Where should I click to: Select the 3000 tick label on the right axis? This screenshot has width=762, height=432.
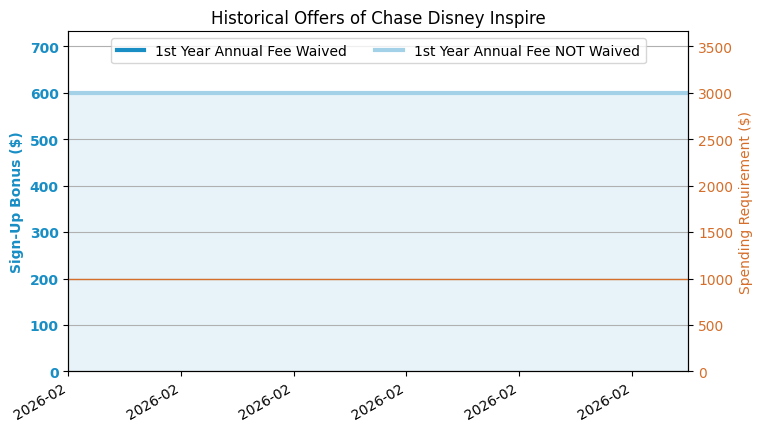pyautogui.click(x=714, y=94)
